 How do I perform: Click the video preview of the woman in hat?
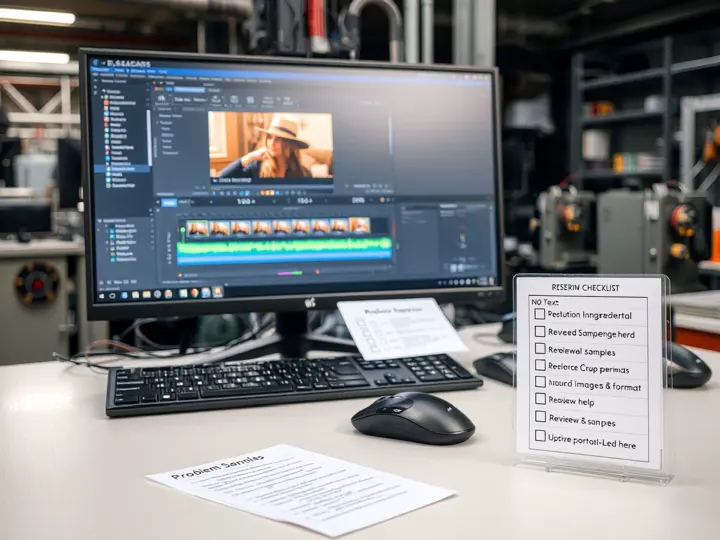(x=270, y=145)
